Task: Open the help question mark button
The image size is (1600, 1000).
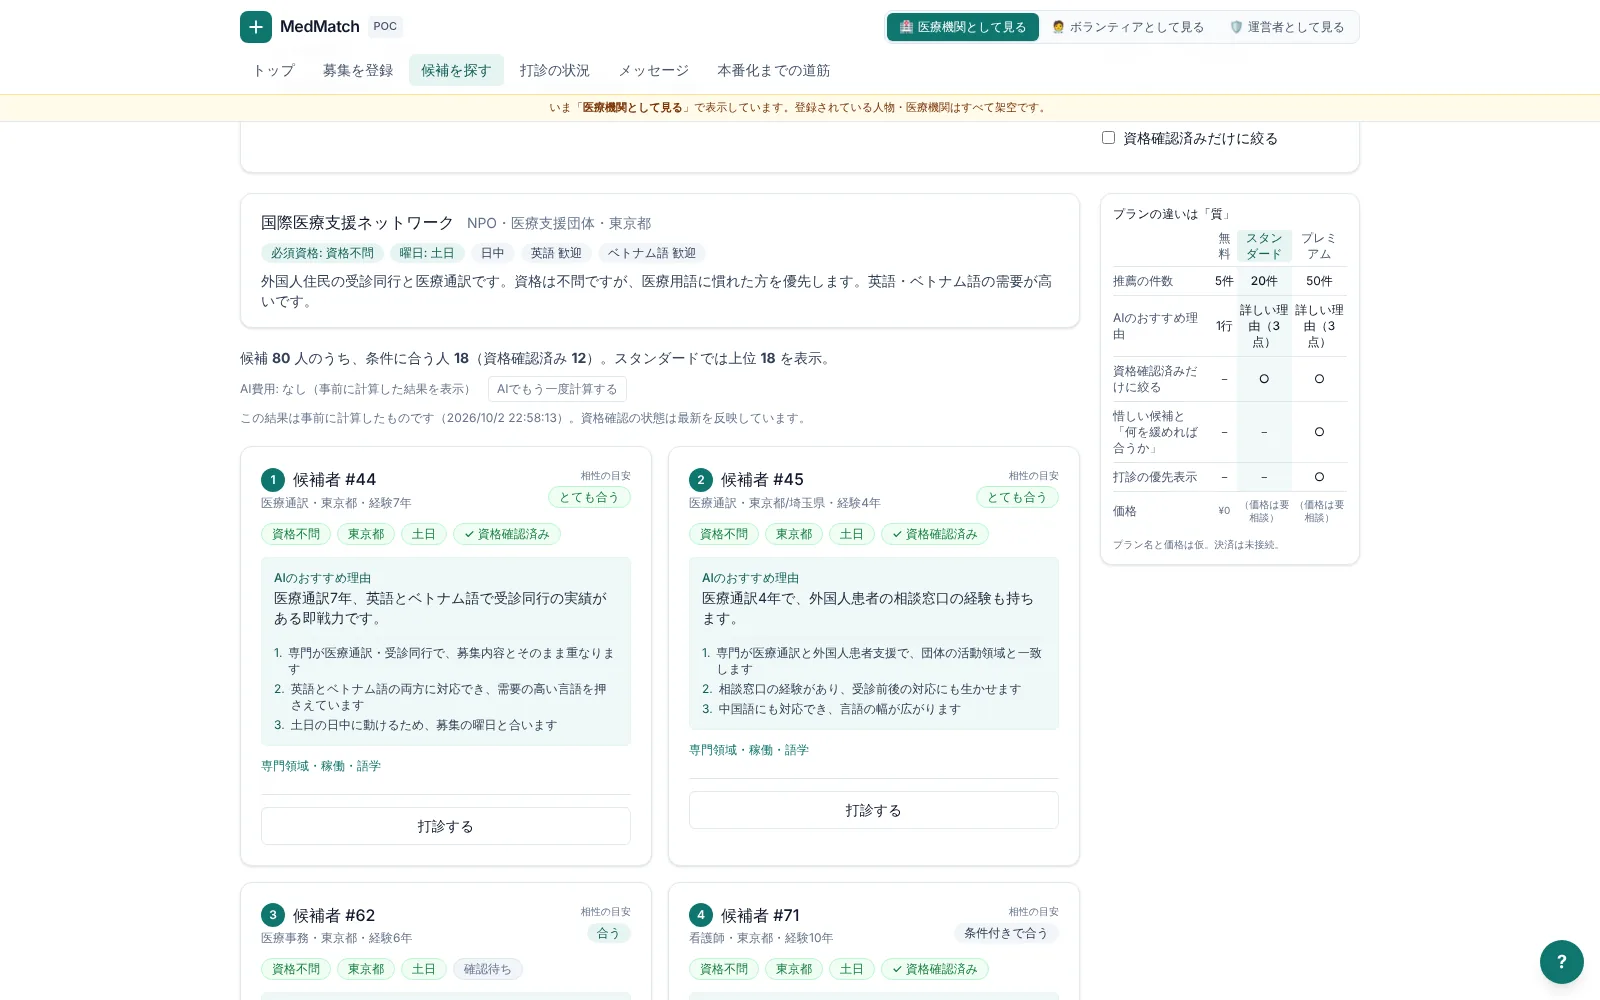Action: [x=1561, y=962]
